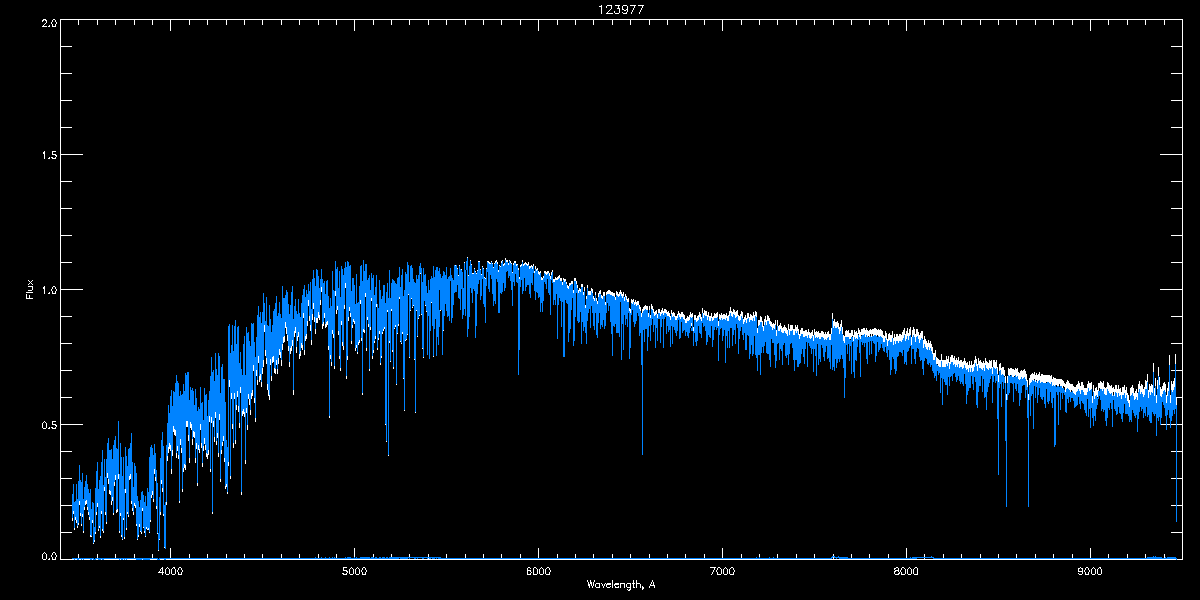Image resolution: width=1200 pixels, height=600 pixels.
Task: Click the plot title 123977
Action: point(621,9)
